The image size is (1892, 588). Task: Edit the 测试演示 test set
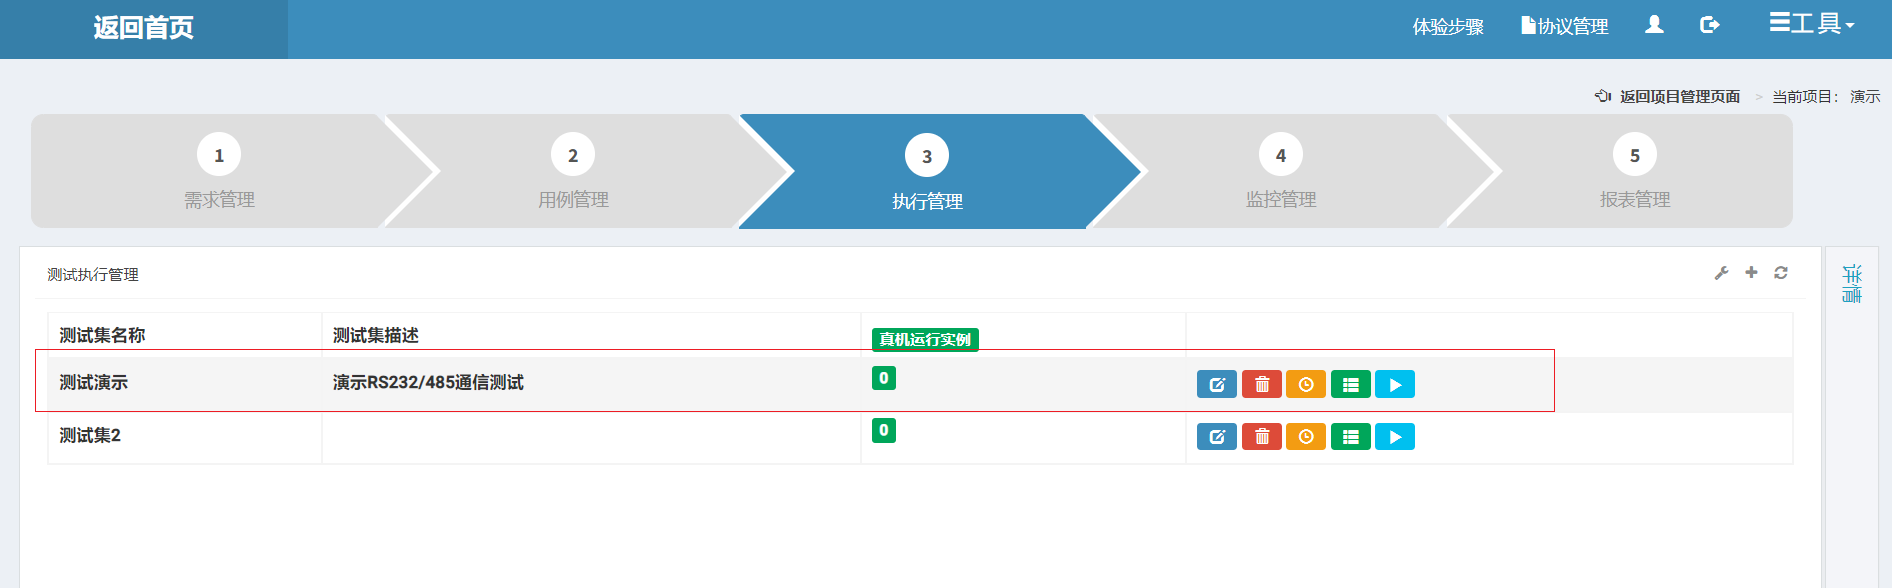pos(1217,384)
